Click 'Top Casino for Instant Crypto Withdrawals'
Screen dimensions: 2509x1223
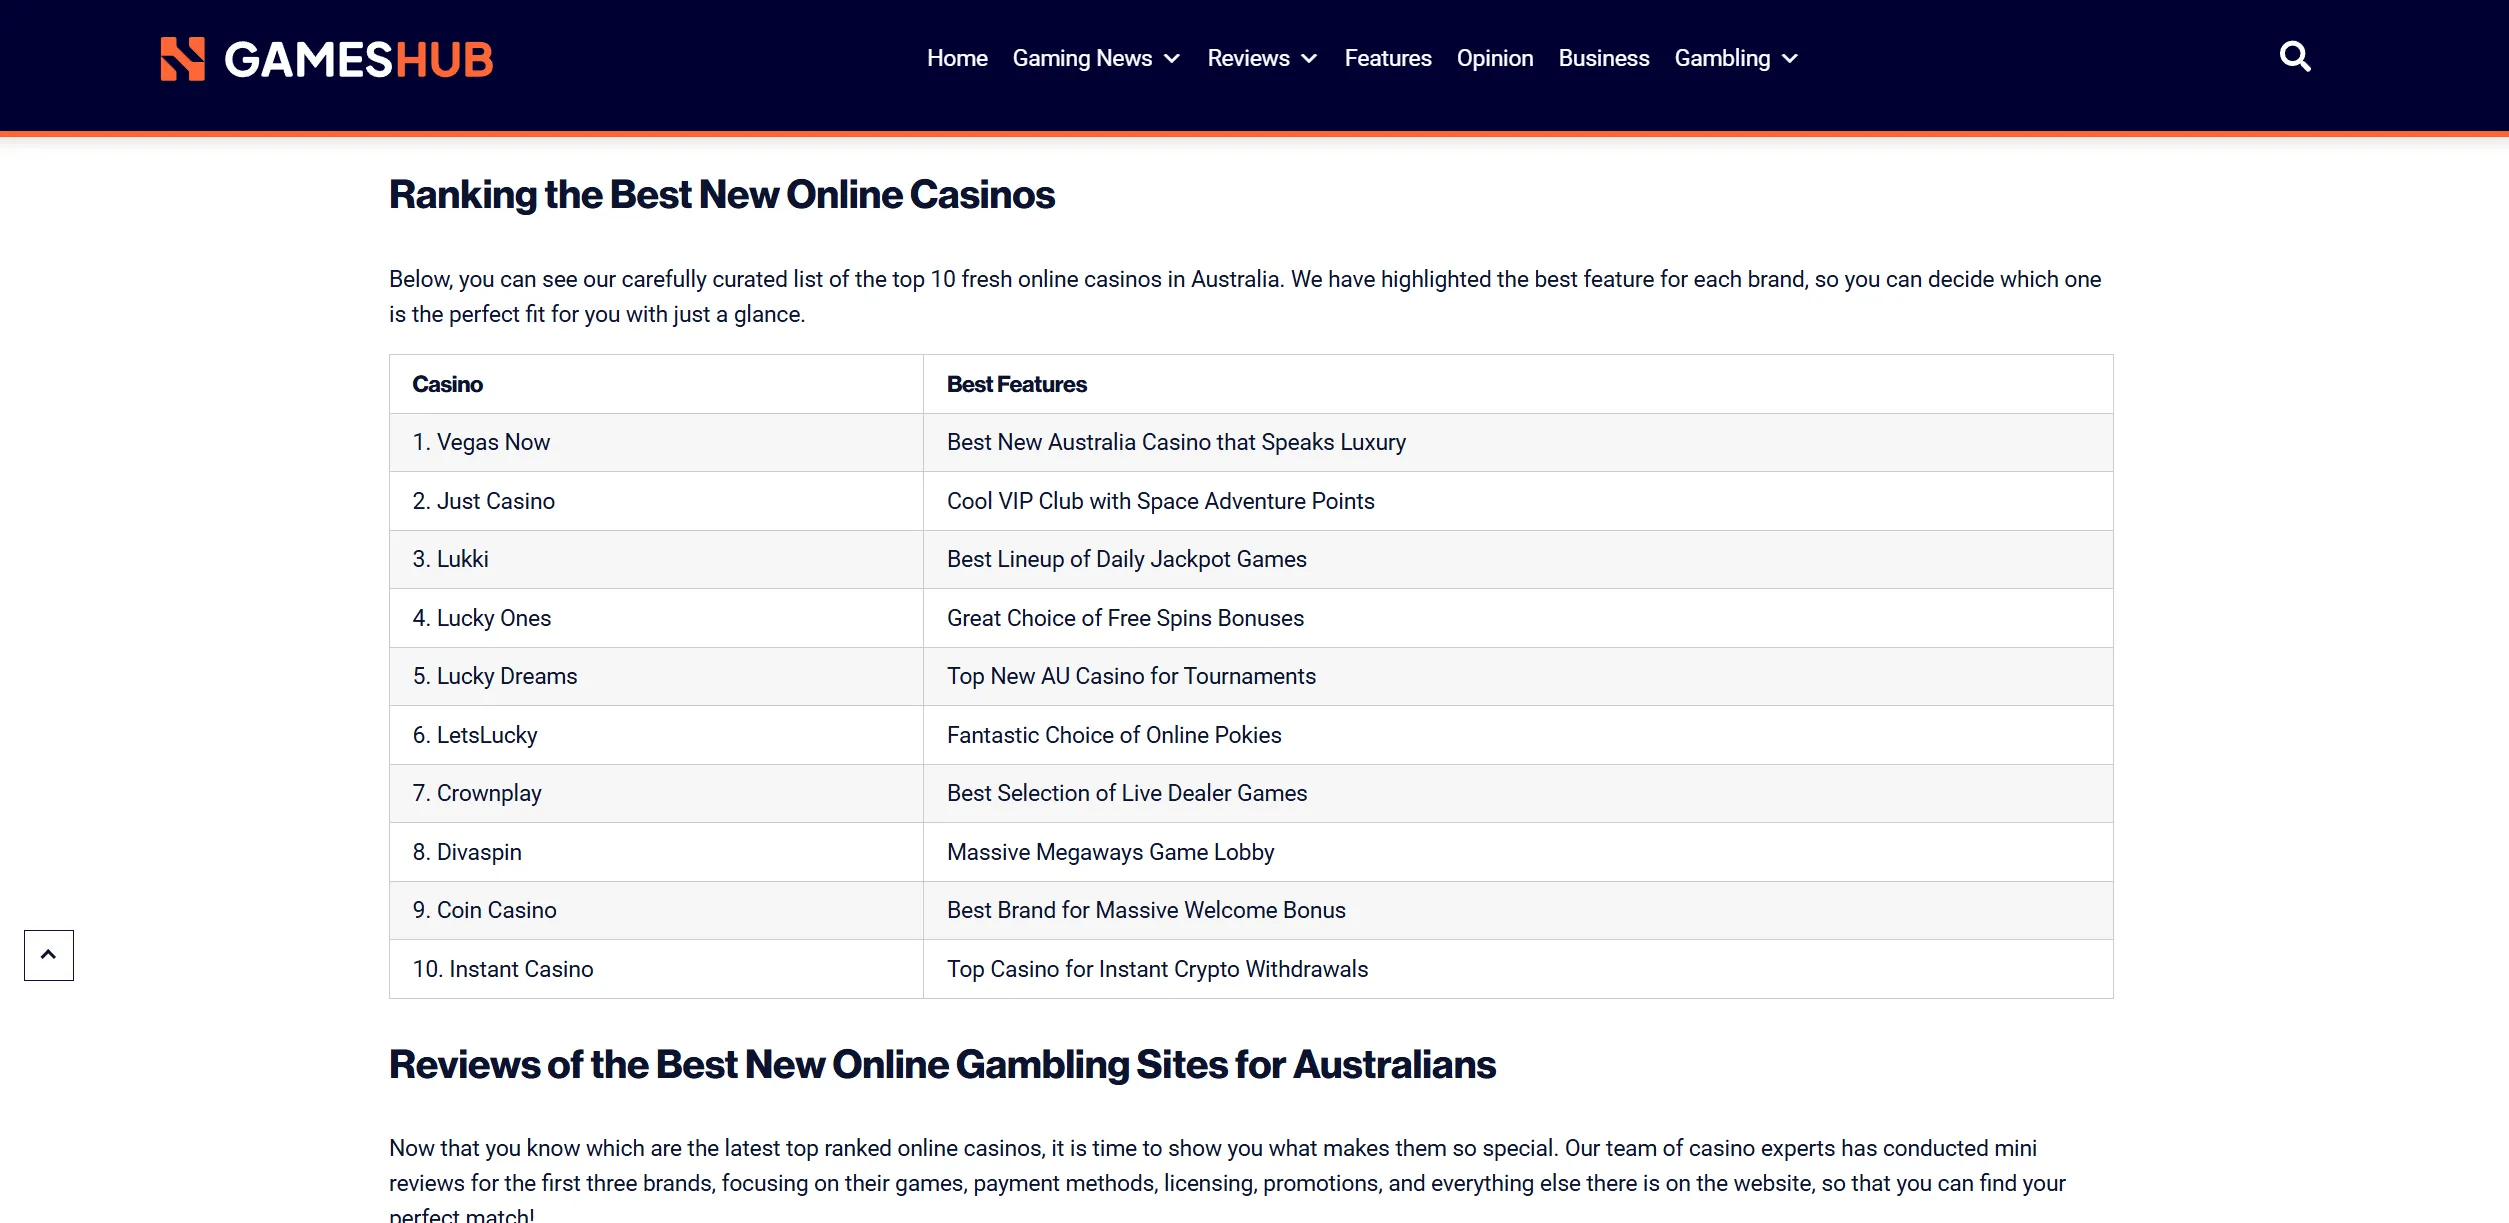click(x=1157, y=969)
